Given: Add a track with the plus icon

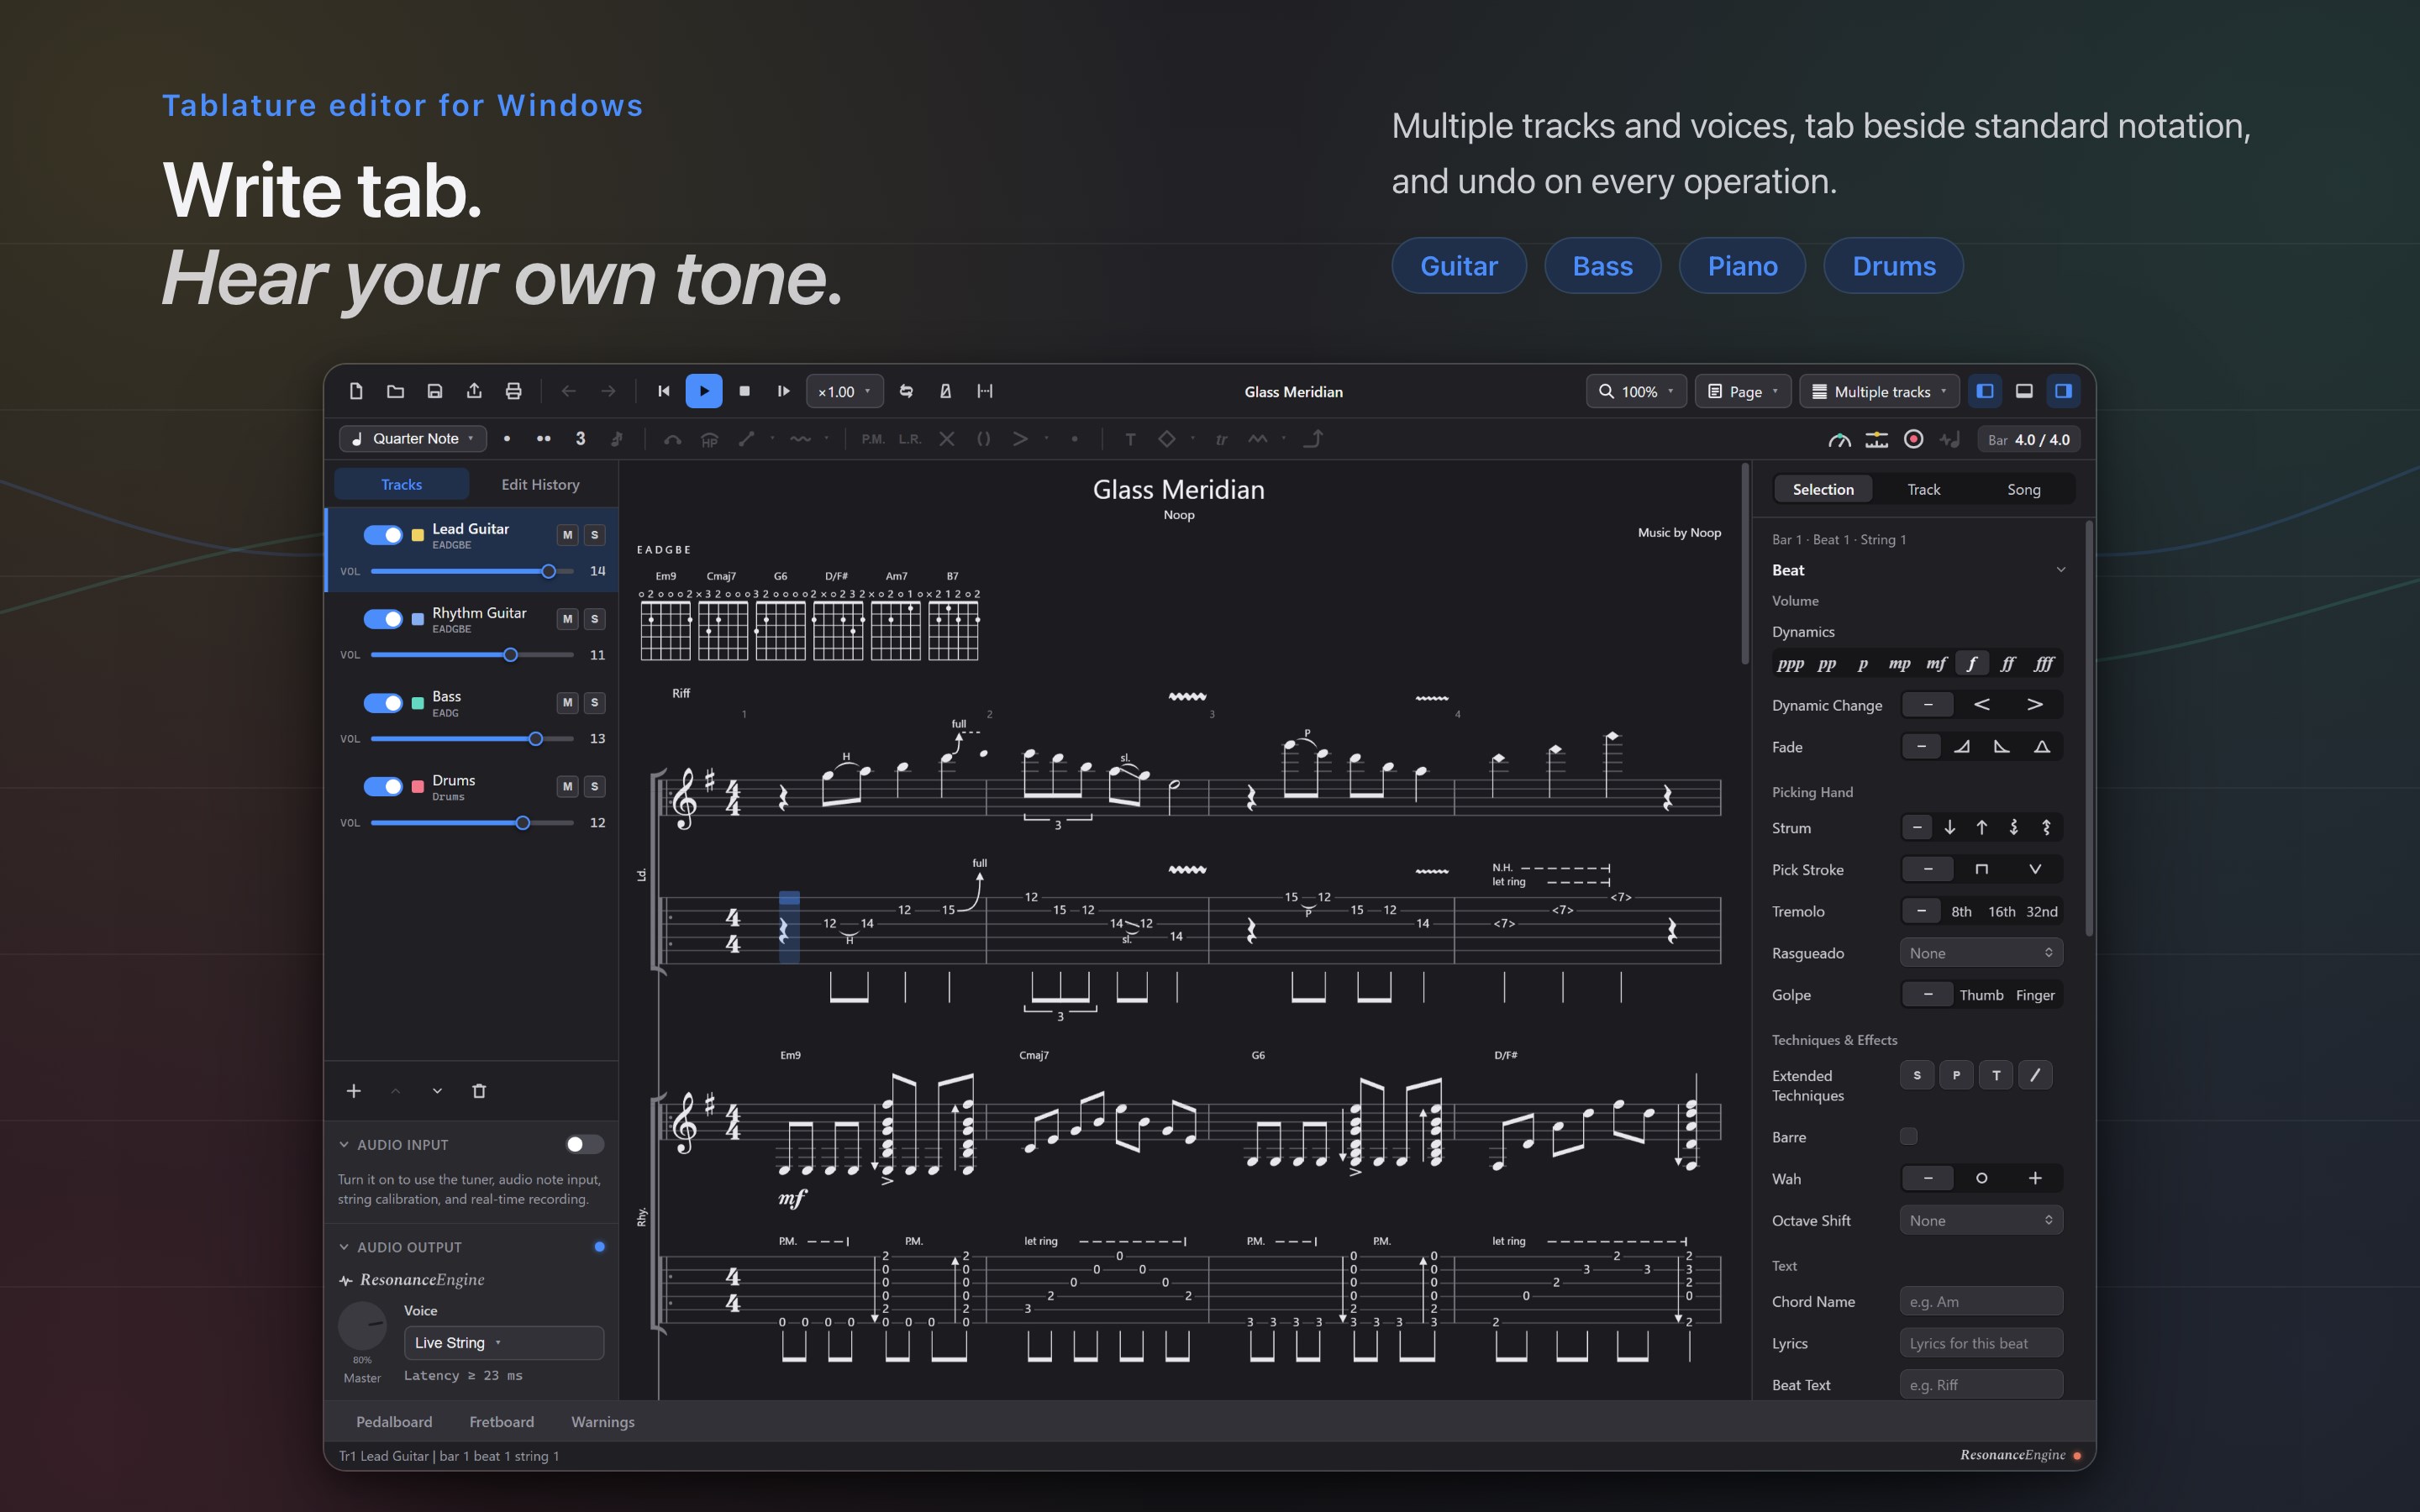Looking at the screenshot, I should (354, 1091).
